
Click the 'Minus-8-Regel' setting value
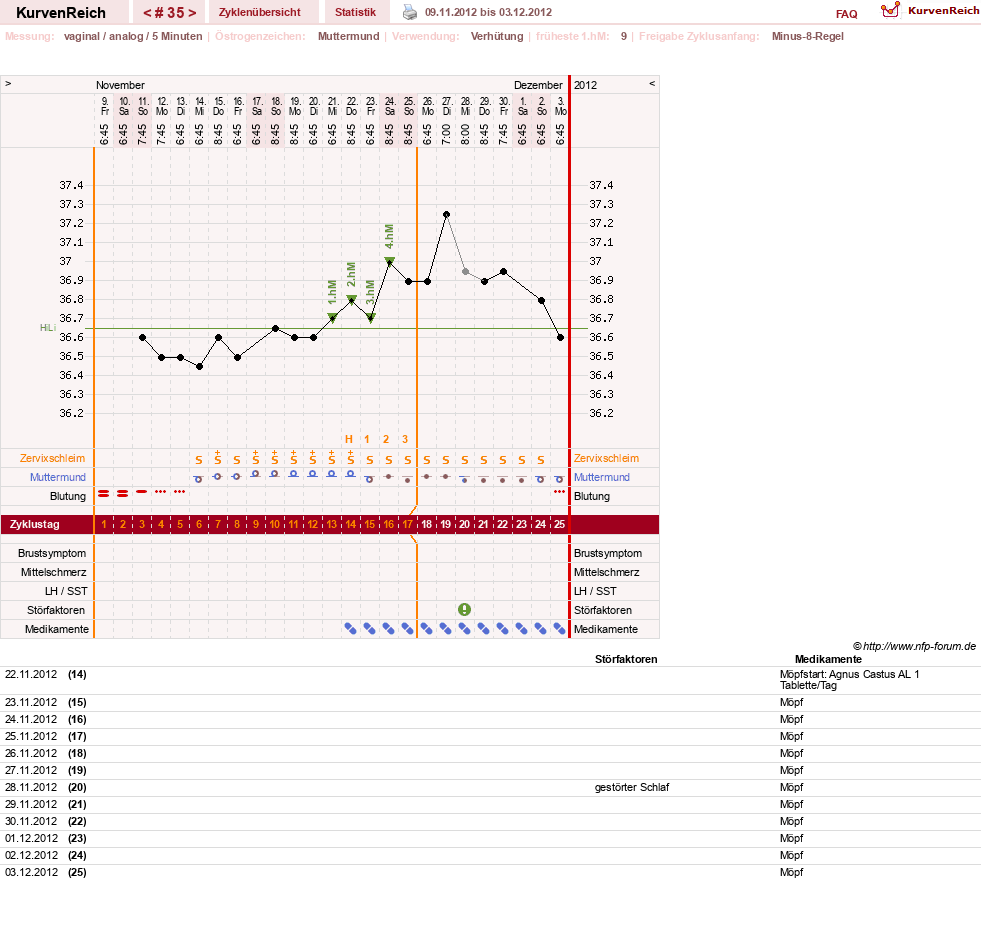pos(807,36)
